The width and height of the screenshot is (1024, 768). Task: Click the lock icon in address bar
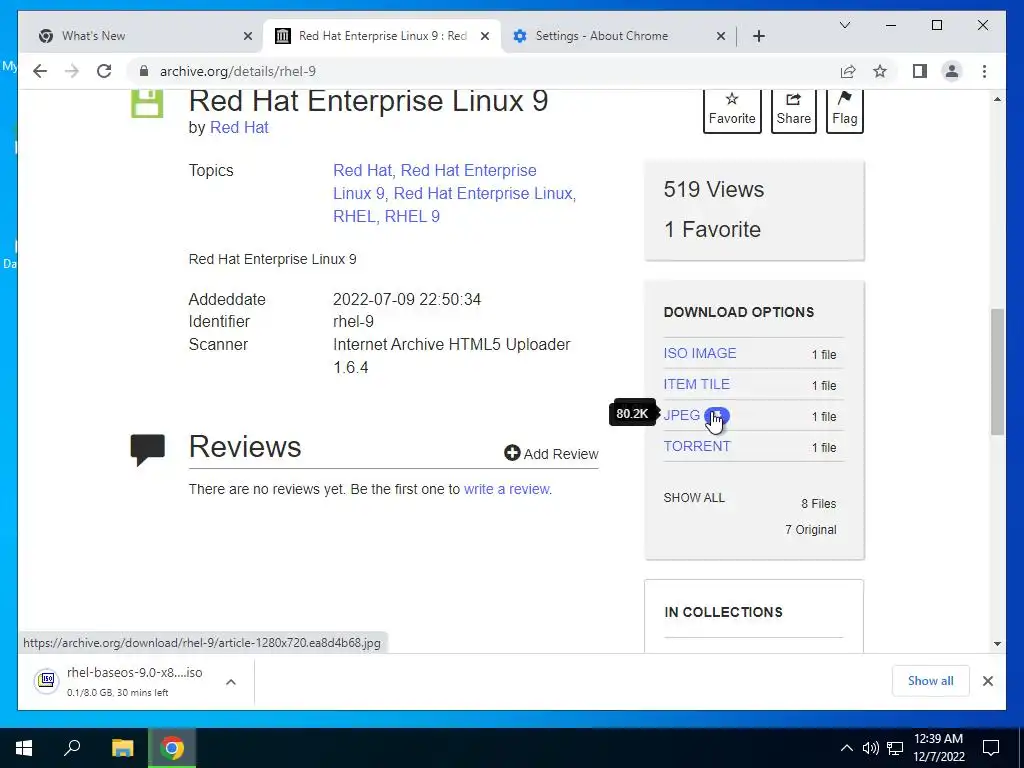pyautogui.click(x=144, y=71)
